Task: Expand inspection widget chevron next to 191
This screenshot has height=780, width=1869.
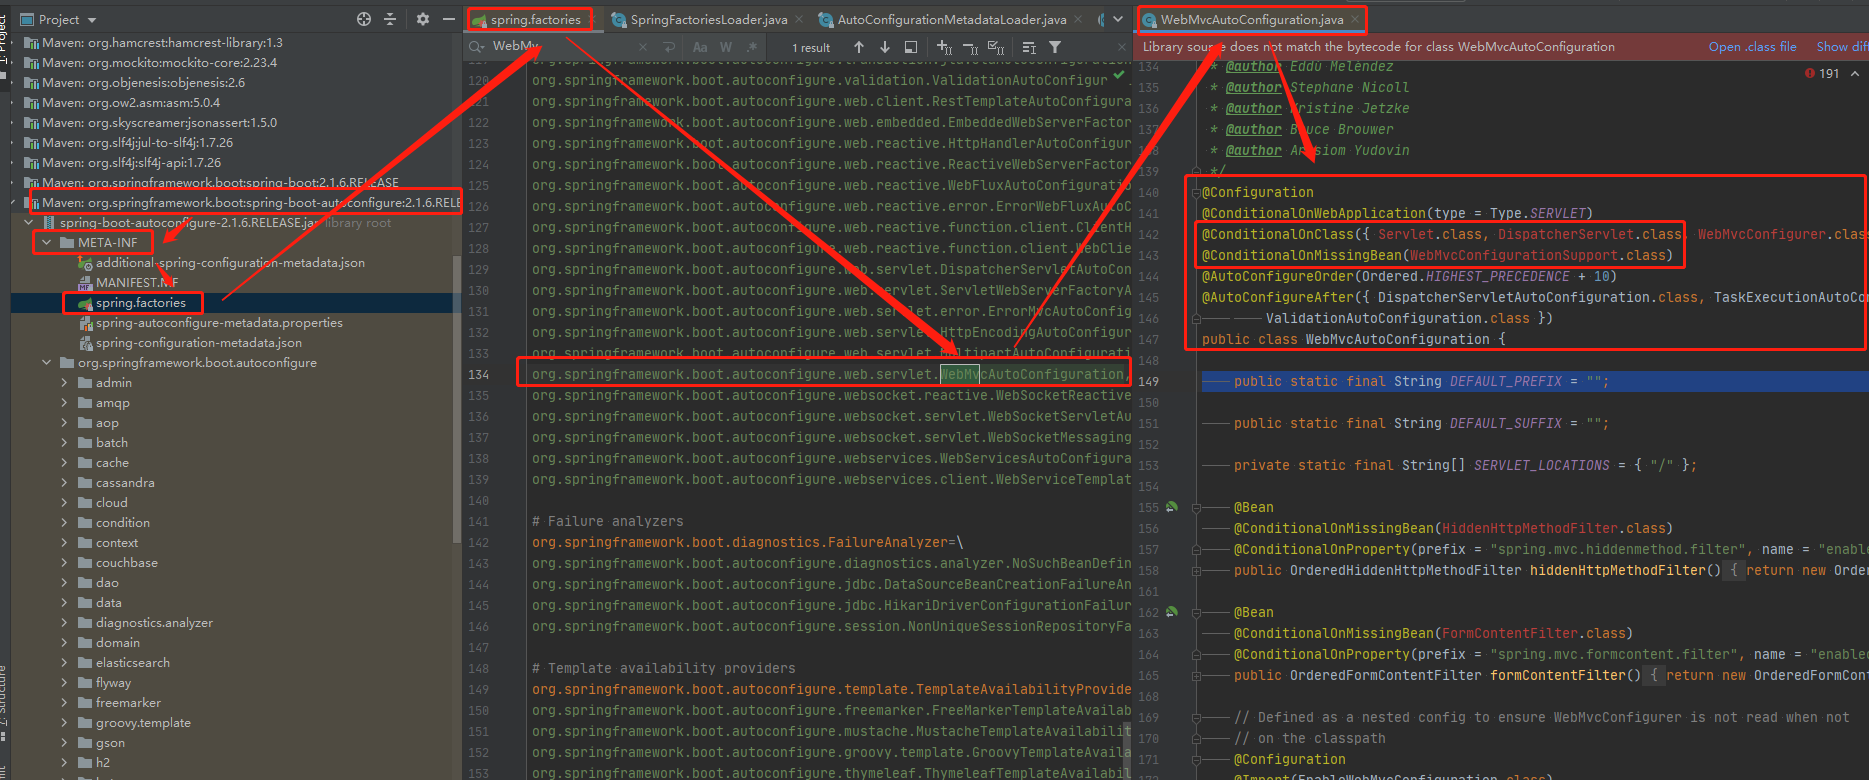Action: 1855,73
